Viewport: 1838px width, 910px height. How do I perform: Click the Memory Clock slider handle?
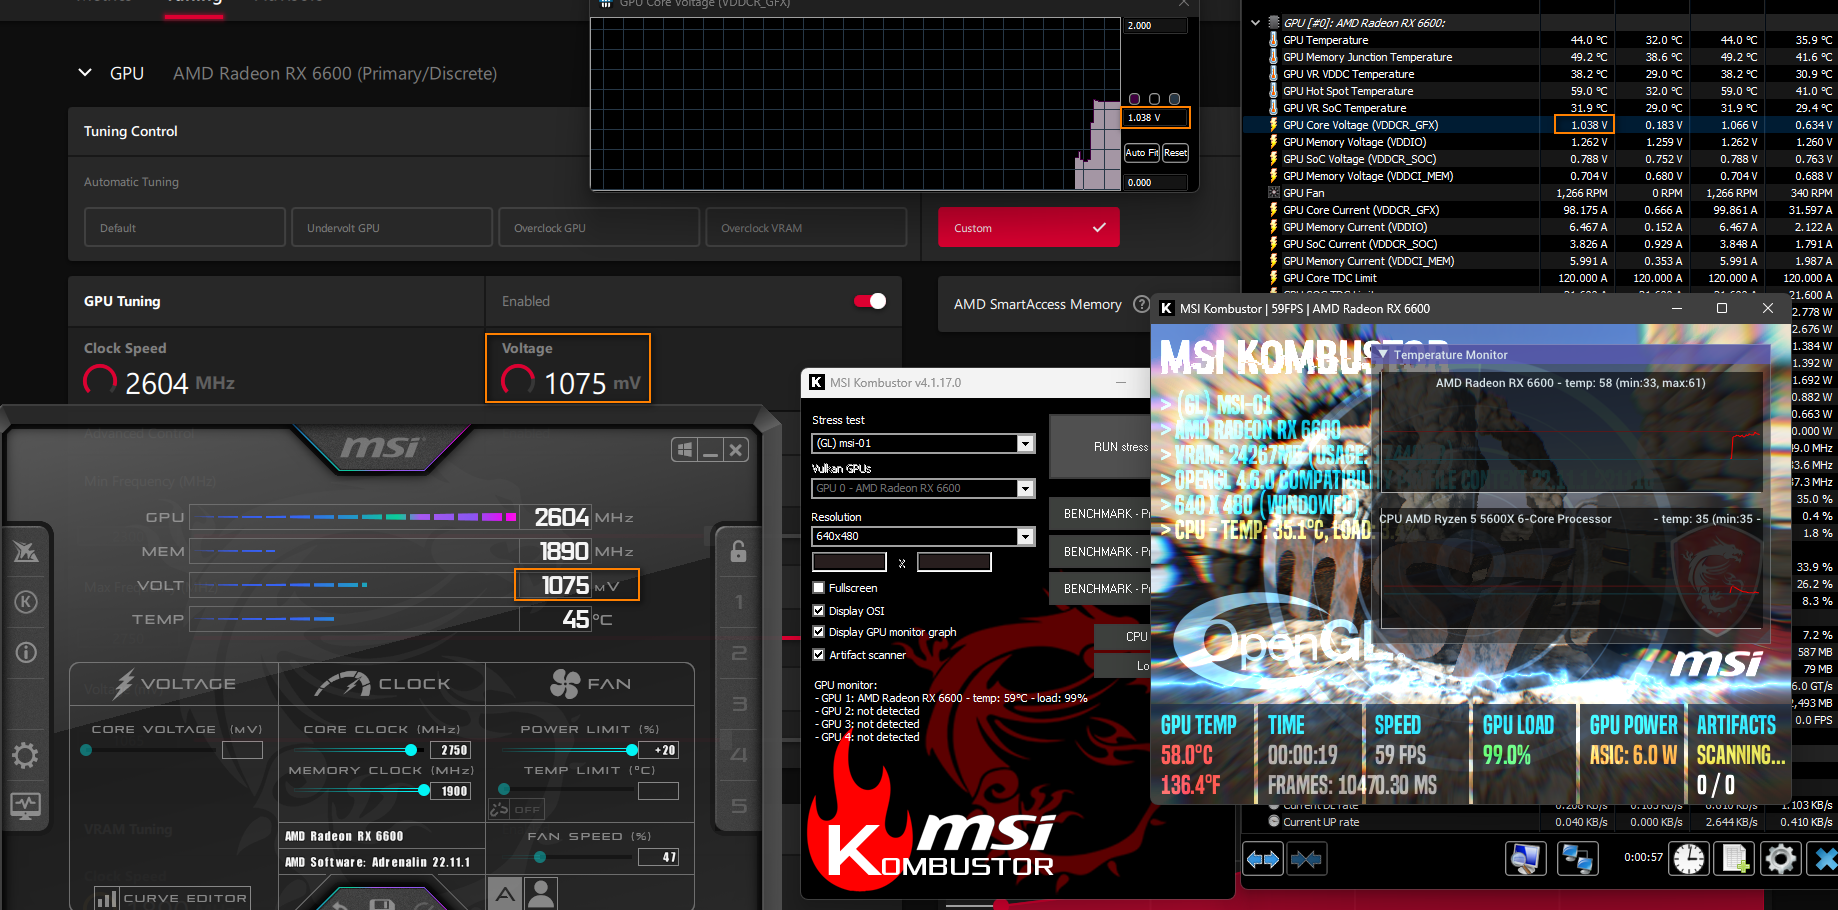[424, 790]
